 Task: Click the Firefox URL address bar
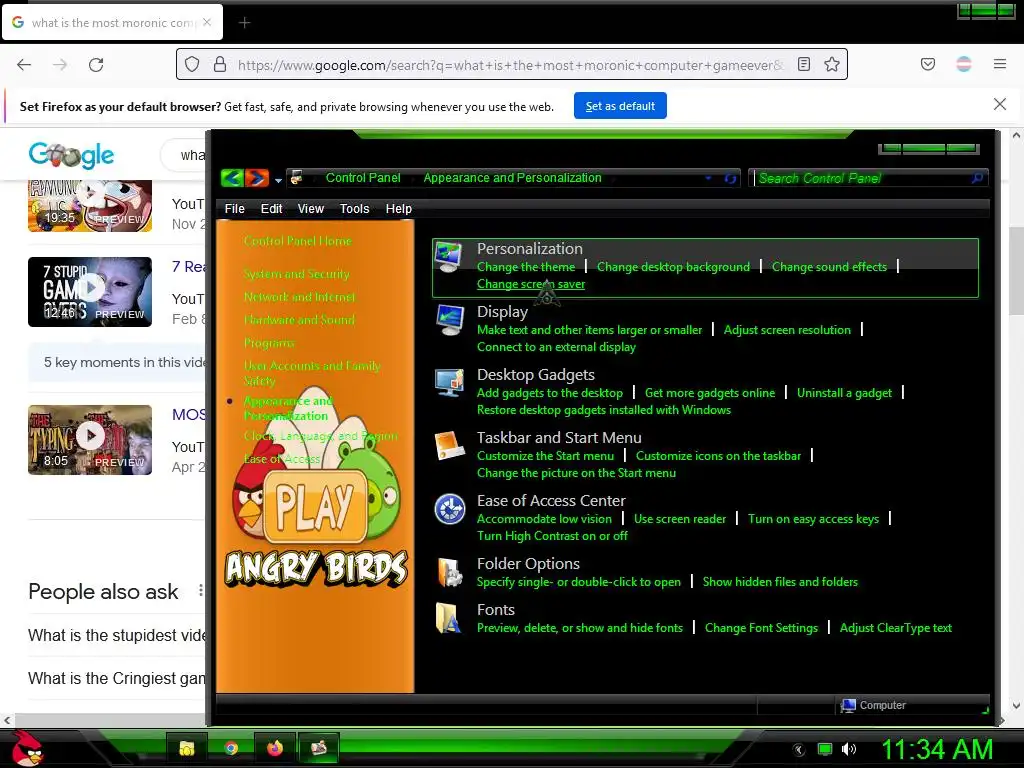pyautogui.click(x=511, y=65)
